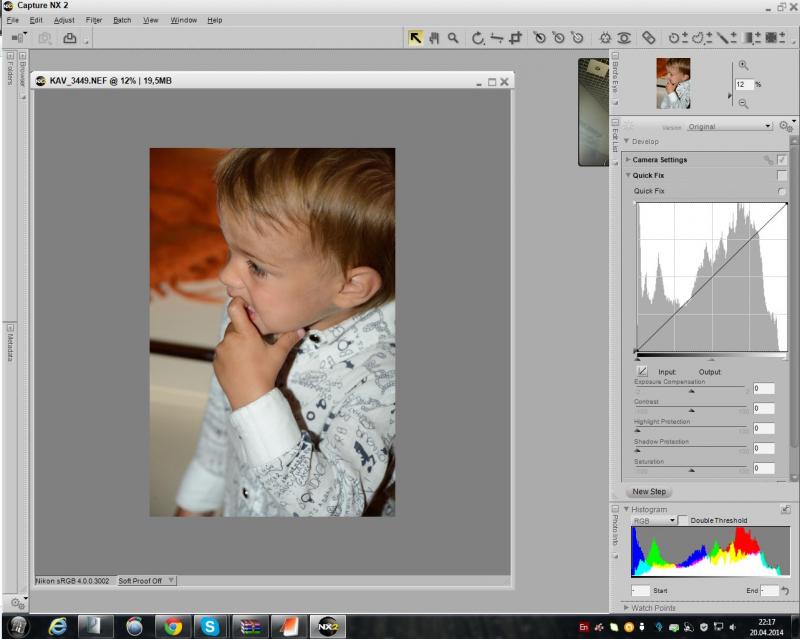
Task: Open the Filter menu
Action: (x=94, y=20)
